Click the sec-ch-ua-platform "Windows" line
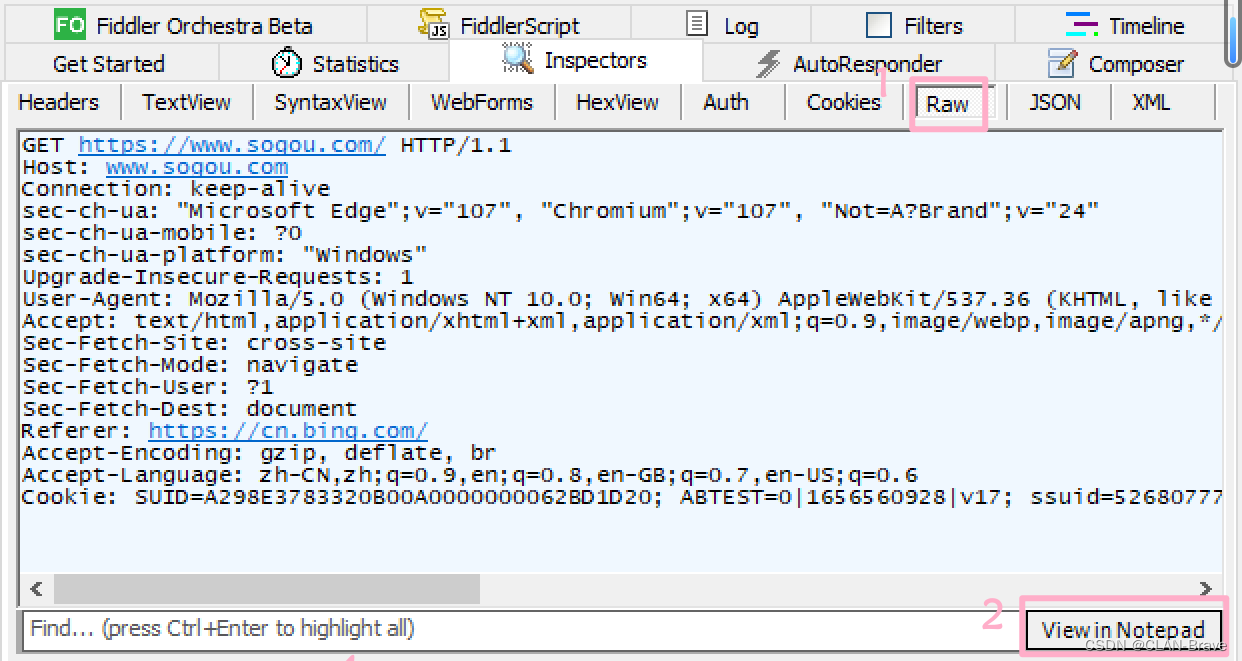This screenshot has height=661, width=1242. click(225, 255)
